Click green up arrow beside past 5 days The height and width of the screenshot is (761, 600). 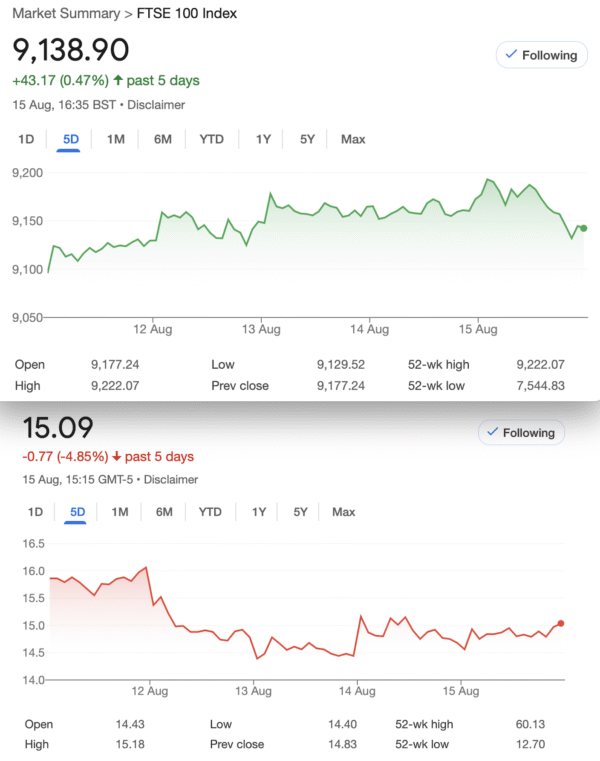coord(117,80)
